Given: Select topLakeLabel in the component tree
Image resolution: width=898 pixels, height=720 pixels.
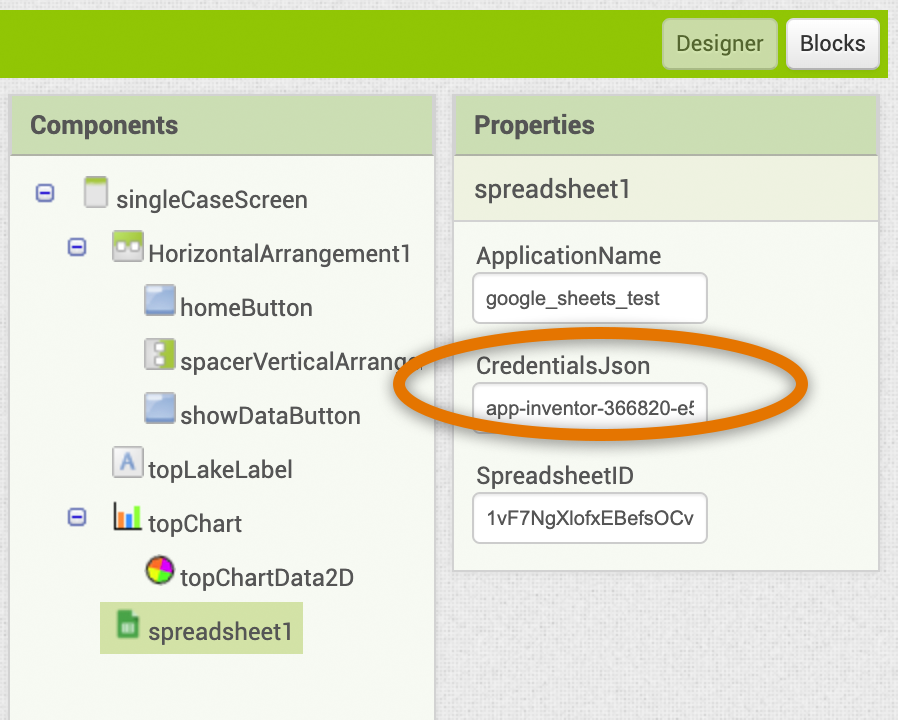Looking at the screenshot, I should point(220,470).
